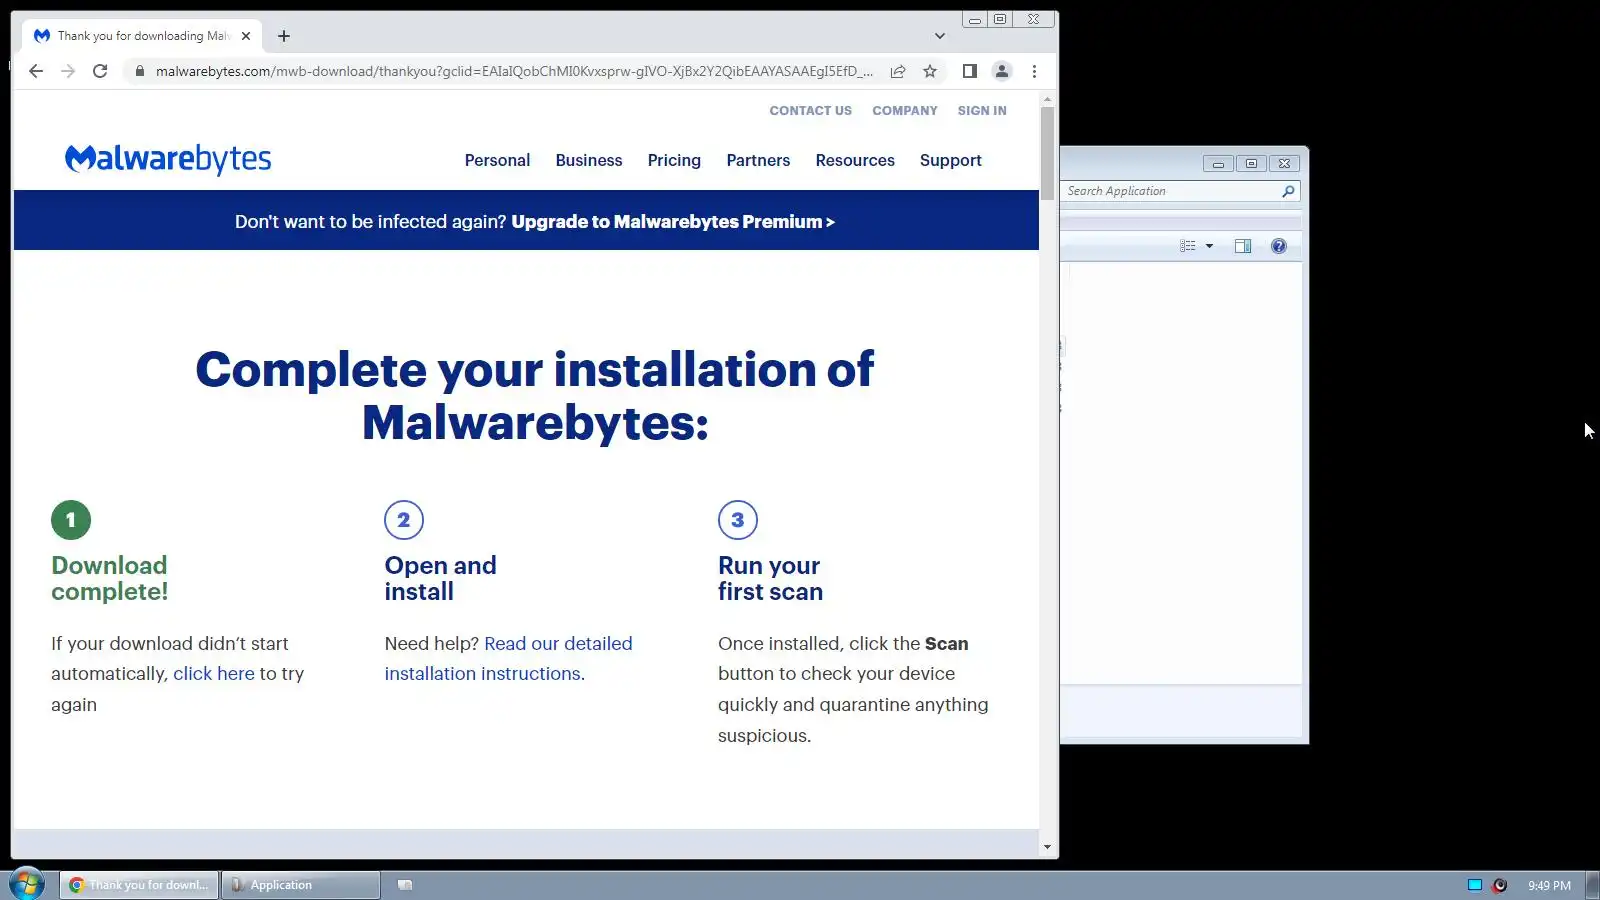Click the COMPANY link
This screenshot has width=1600, height=900.
[905, 111]
